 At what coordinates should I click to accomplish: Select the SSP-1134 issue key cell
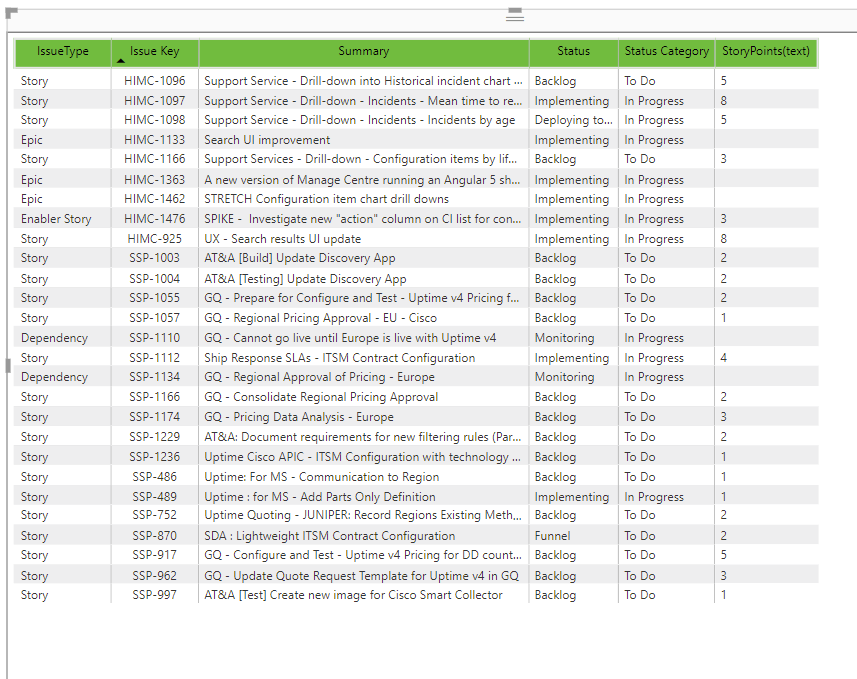155,377
